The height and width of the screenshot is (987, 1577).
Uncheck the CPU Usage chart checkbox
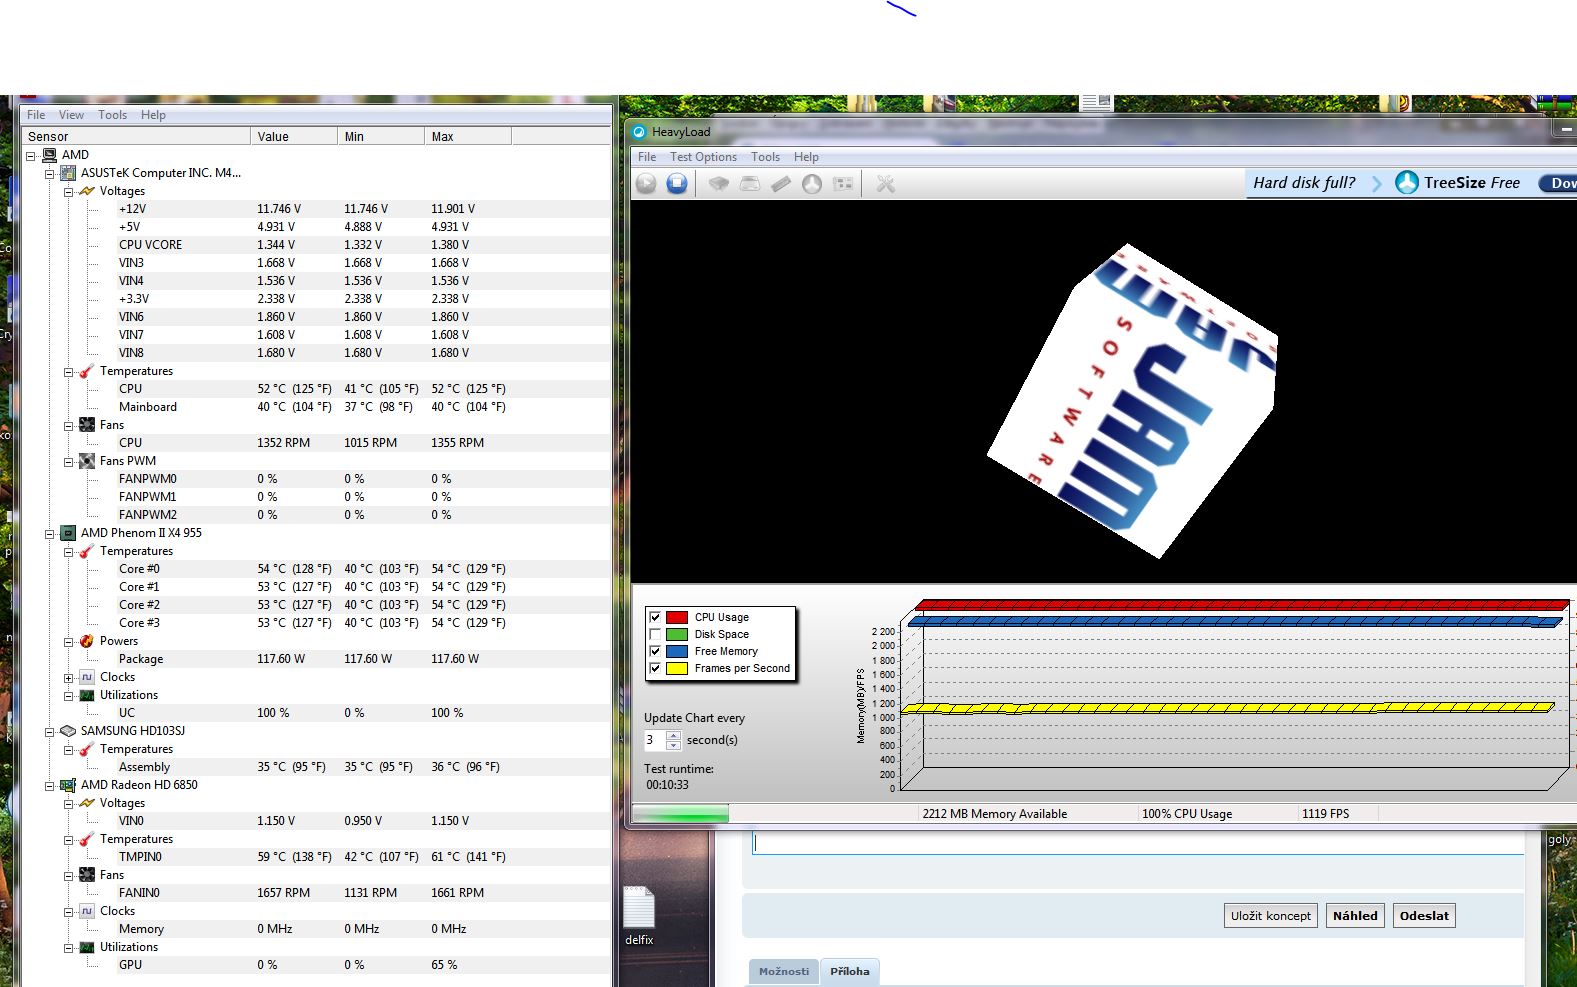pyautogui.click(x=655, y=617)
